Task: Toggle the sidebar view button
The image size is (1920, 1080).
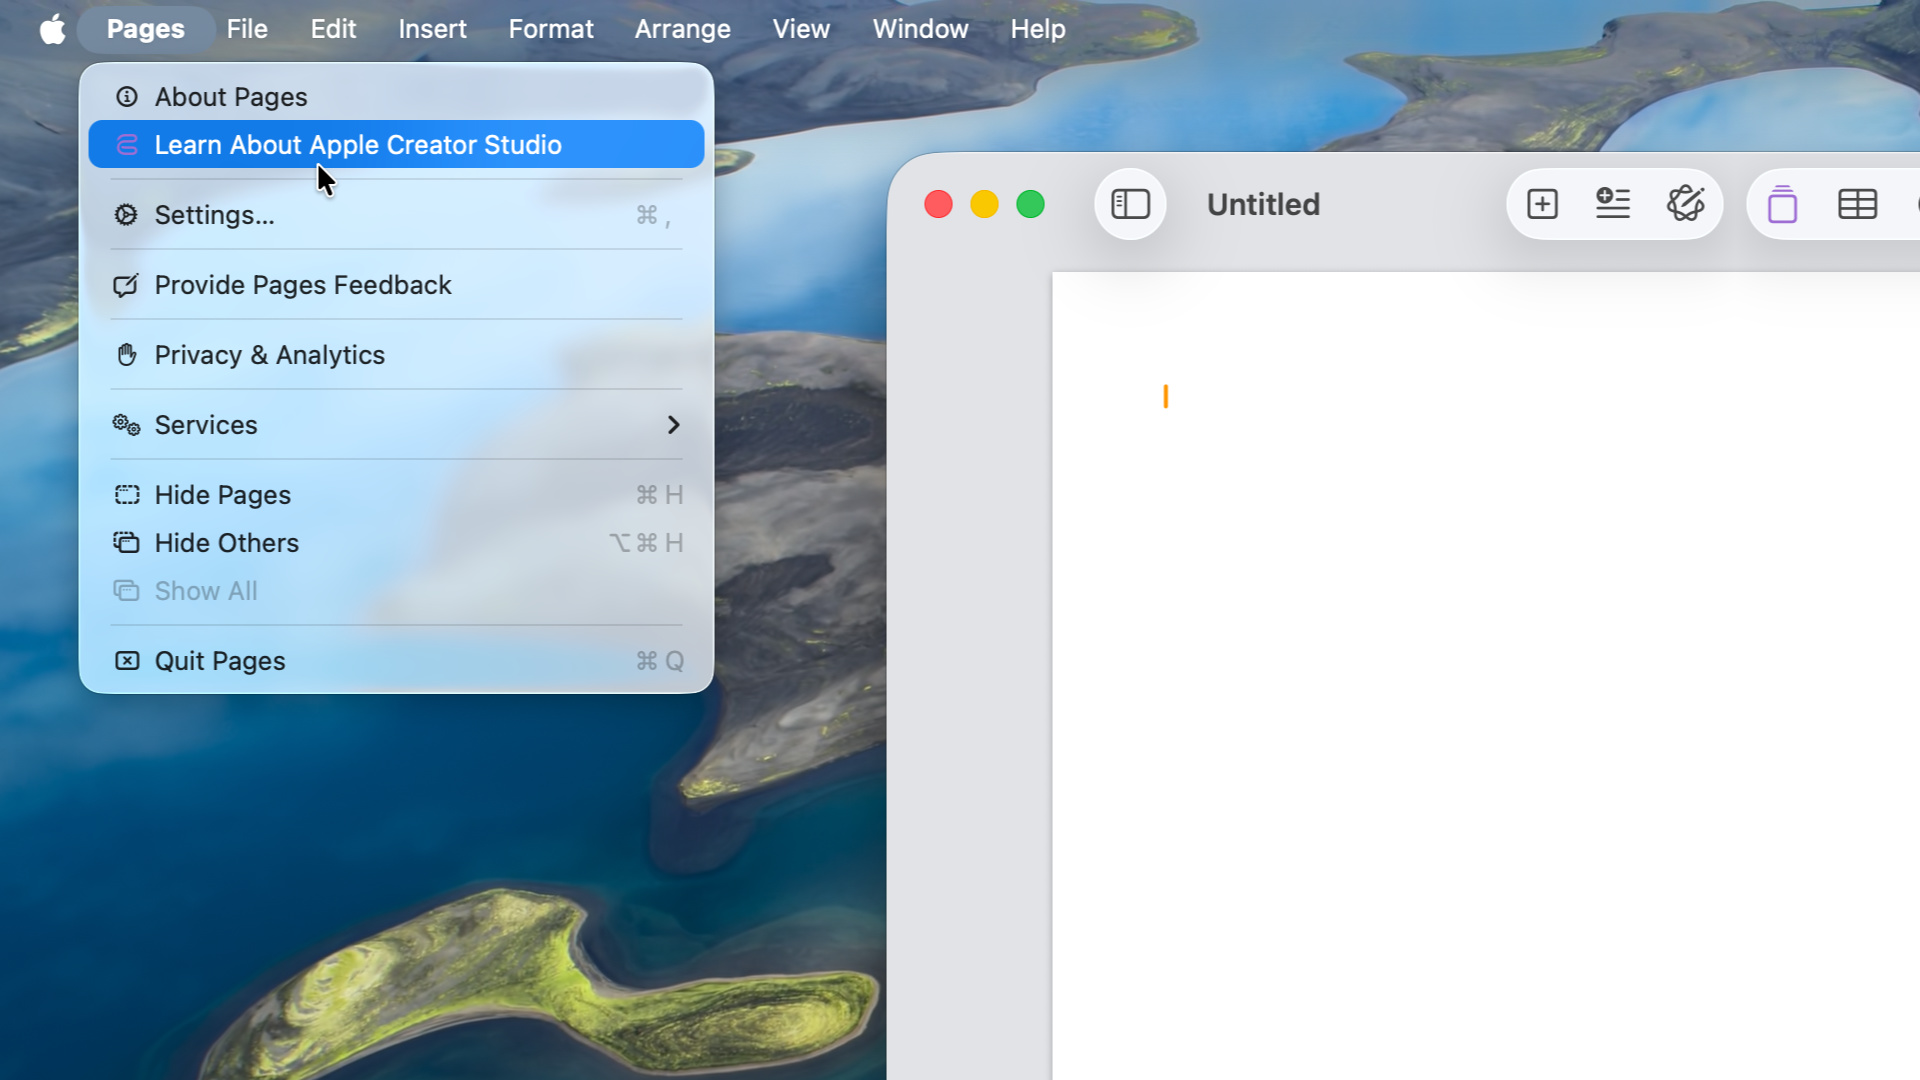Action: click(x=1130, y=204)
